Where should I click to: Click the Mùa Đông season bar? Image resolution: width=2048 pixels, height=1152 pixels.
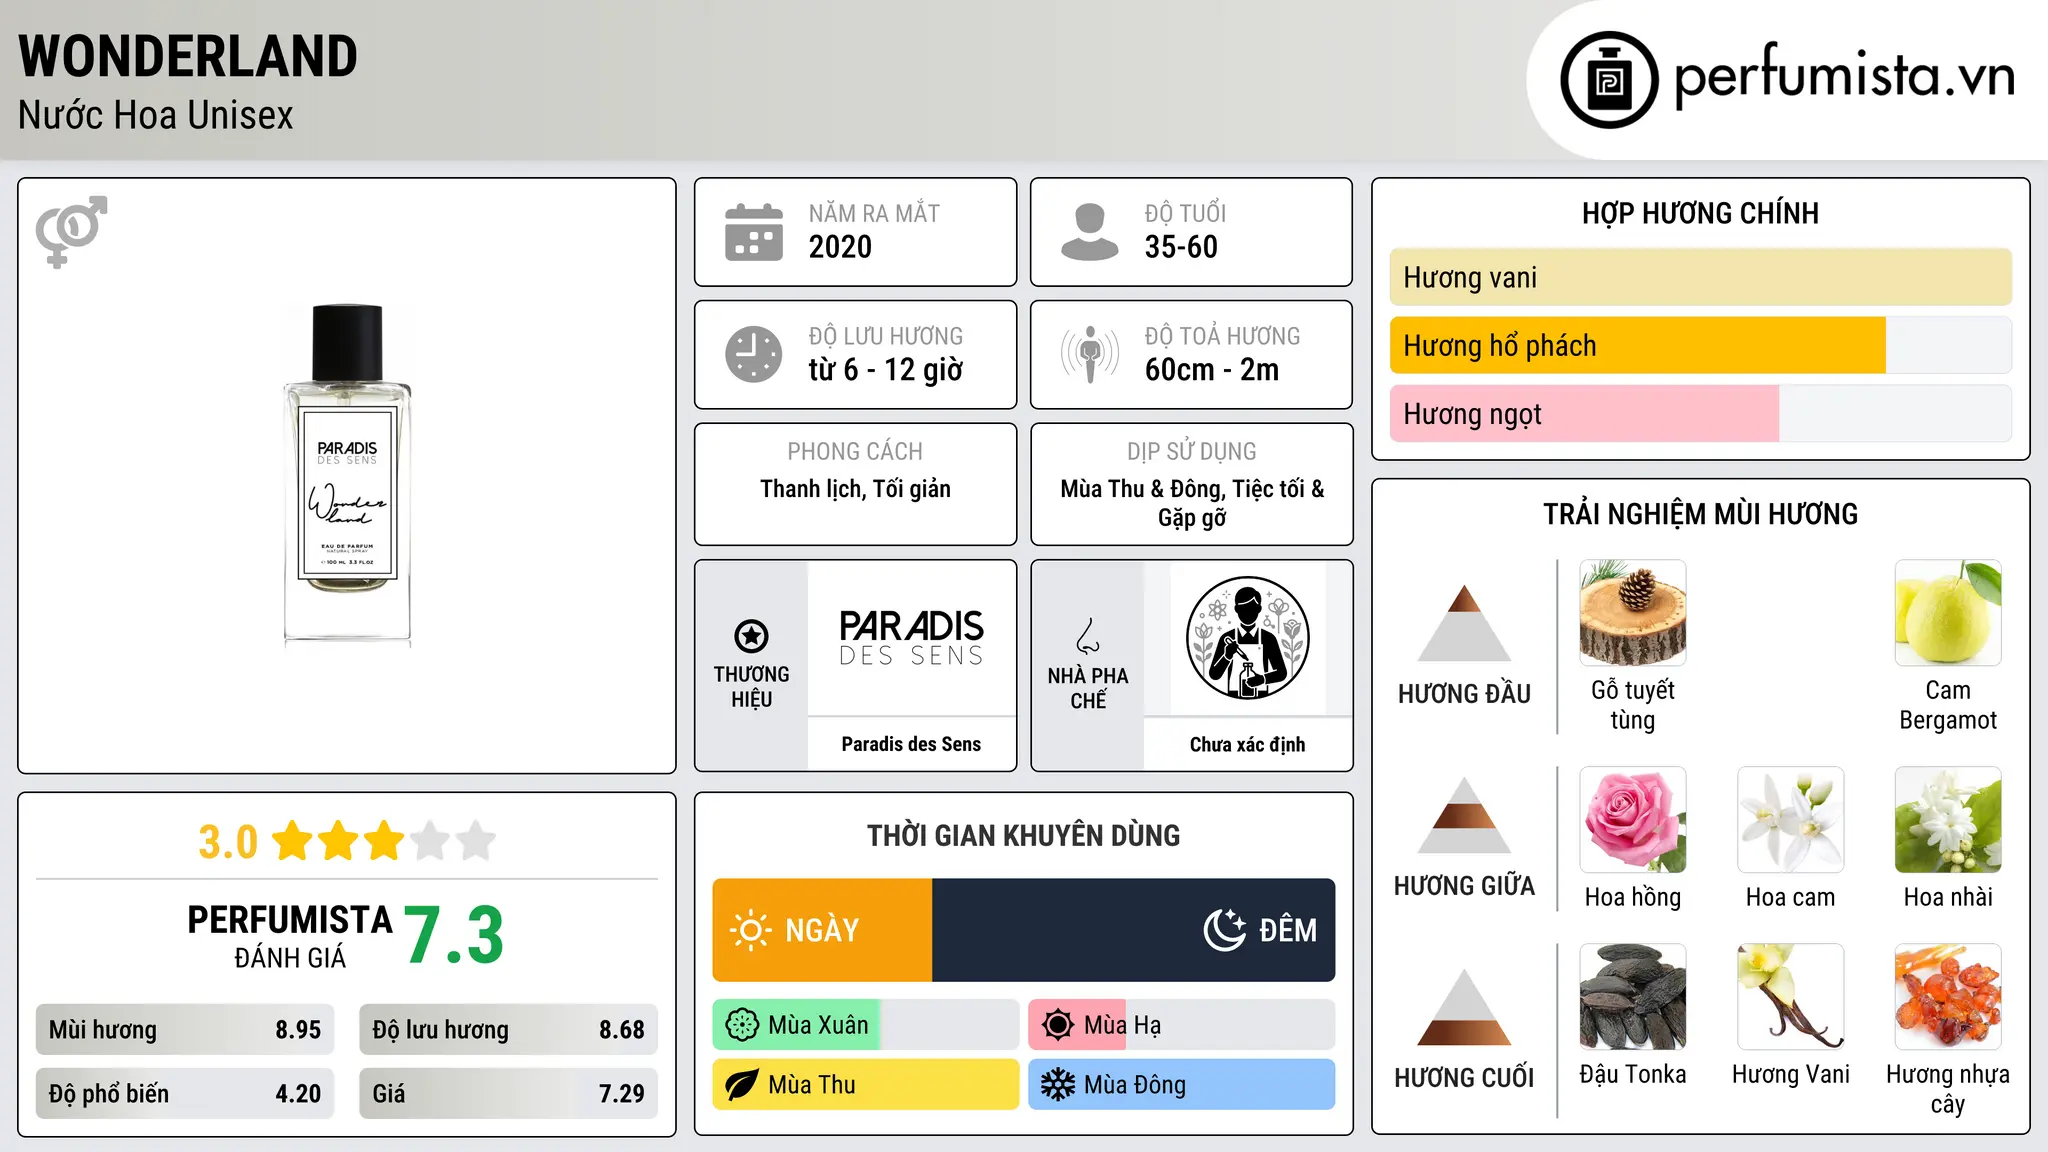coord(1182,1085)
